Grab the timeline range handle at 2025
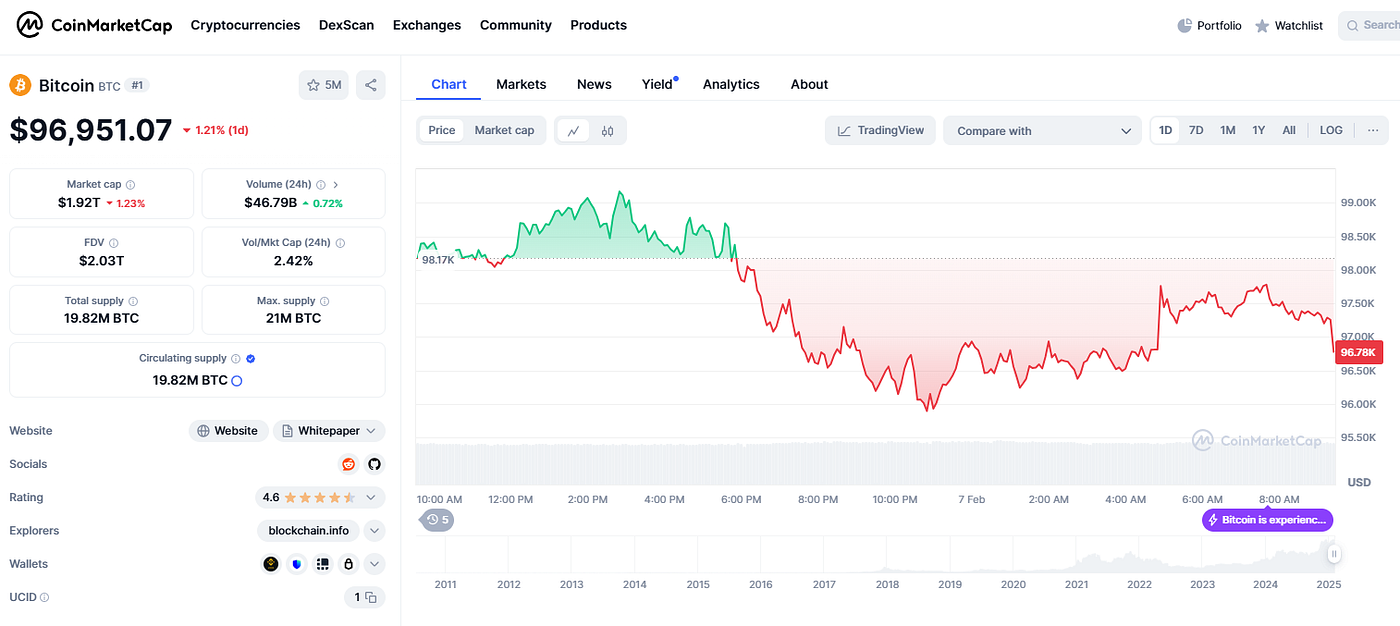Image resolution: width=1400 pixels, height=626 pixels. click(x=1333, y=554)
